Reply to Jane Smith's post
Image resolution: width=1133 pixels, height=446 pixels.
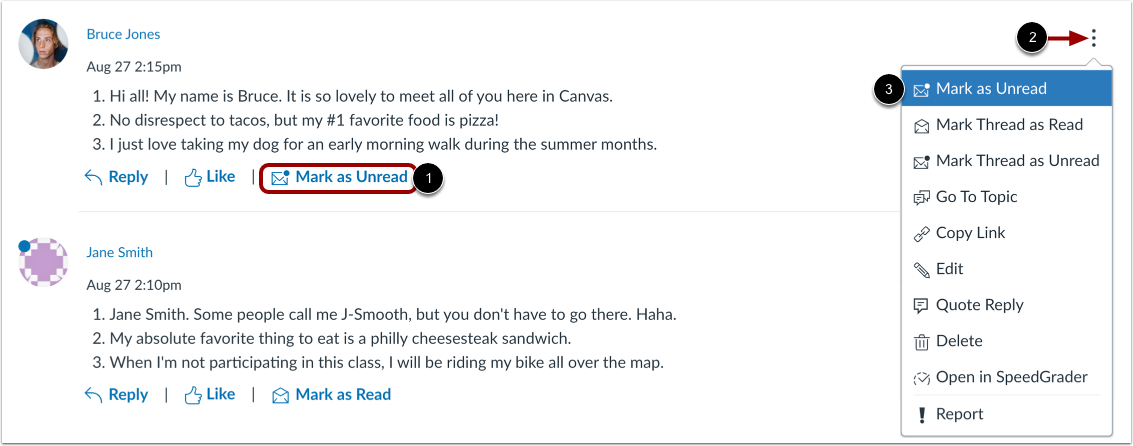pyautogui.click(x=116, y=395)
